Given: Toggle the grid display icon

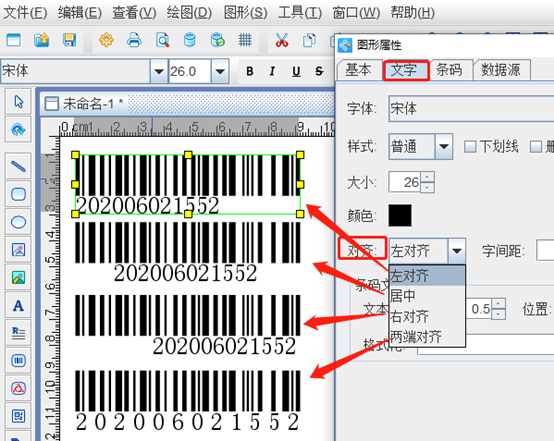Looking at the screenshot, I should coord(245,40).
